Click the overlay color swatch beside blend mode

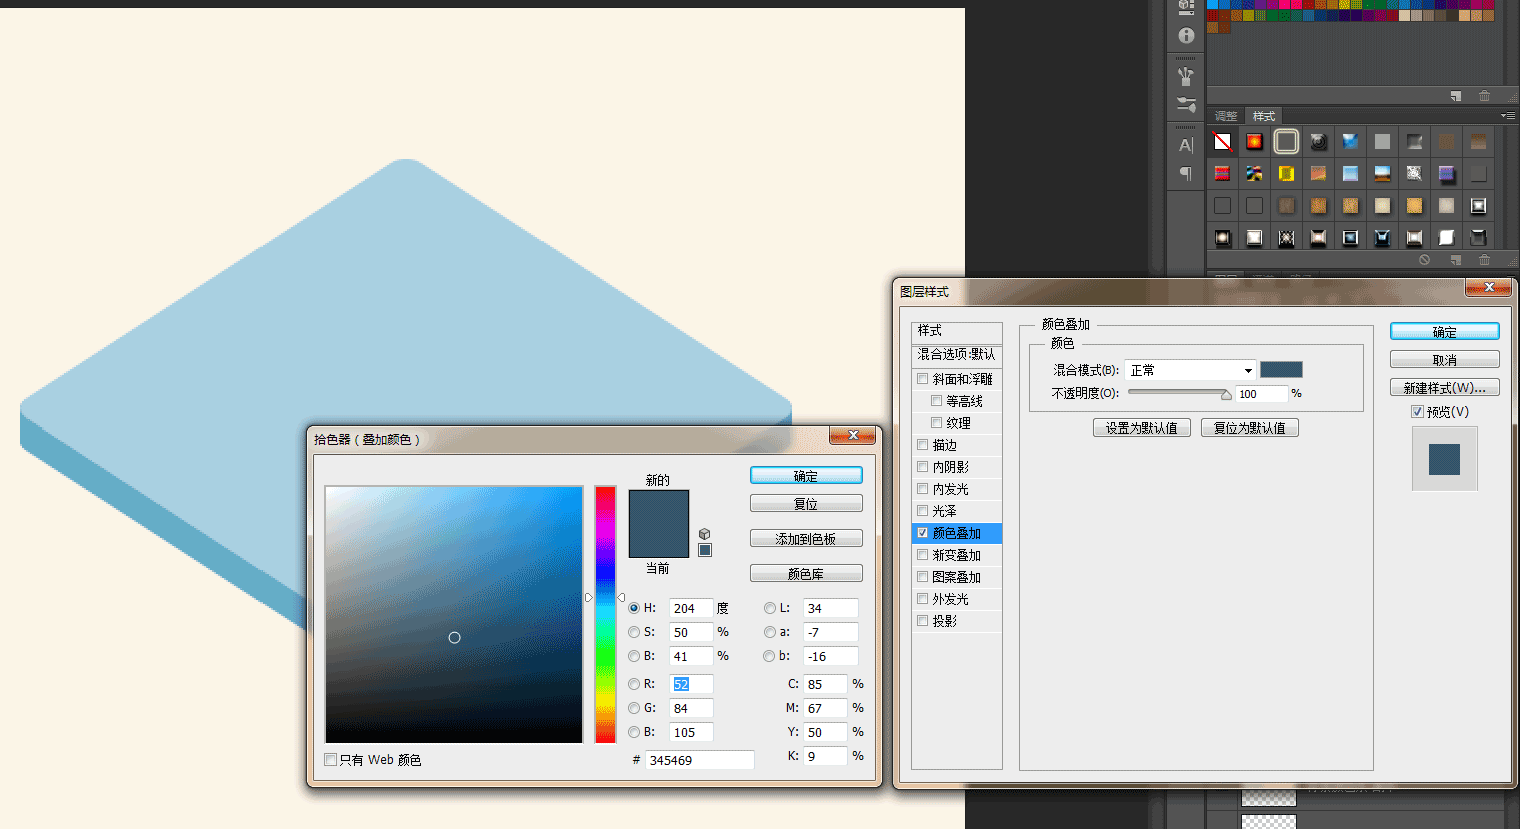[x=1281, y=370]
